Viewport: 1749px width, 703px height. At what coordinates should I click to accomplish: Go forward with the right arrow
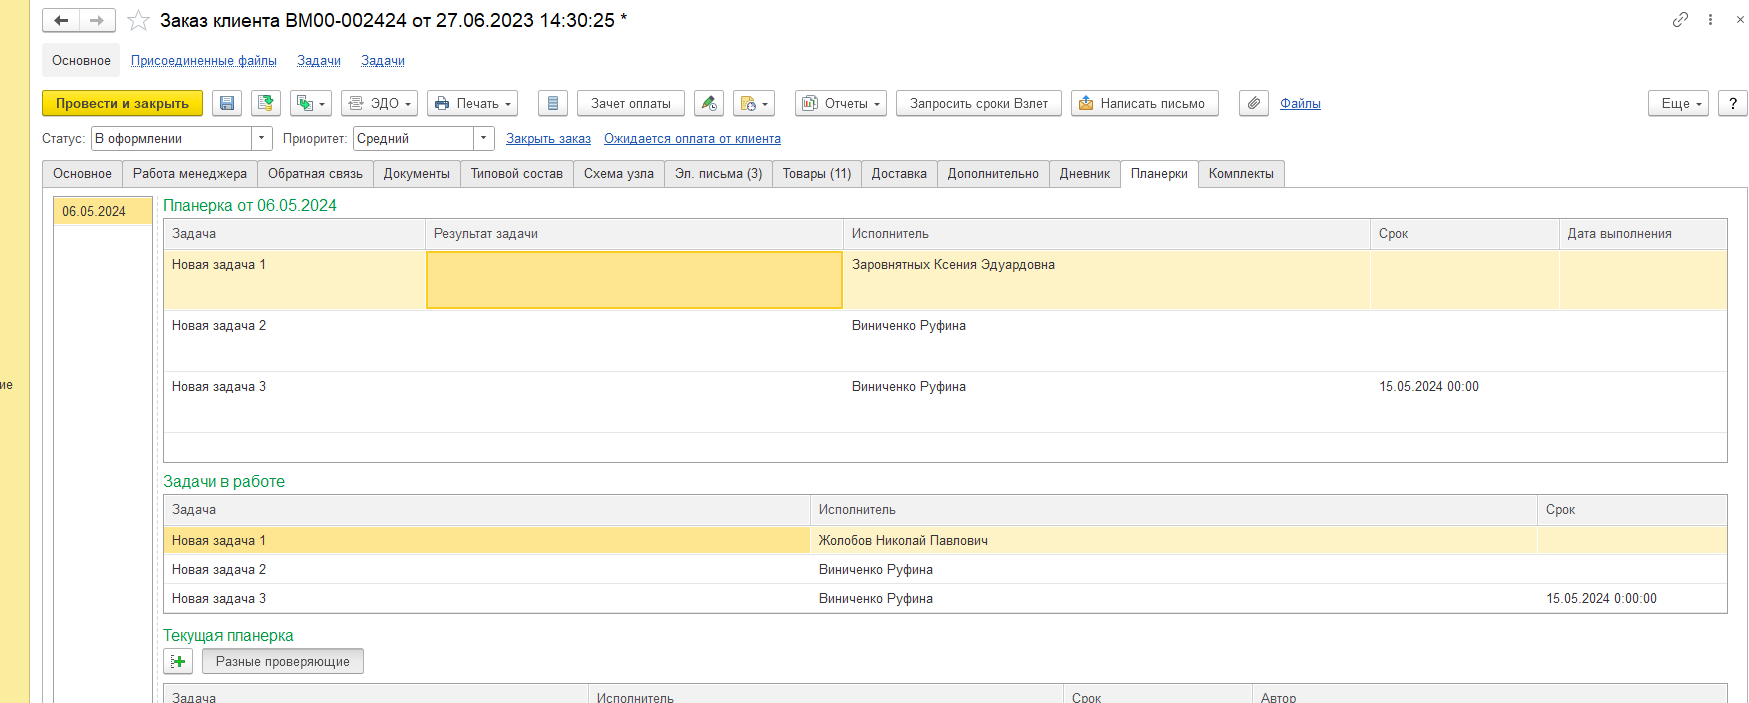[97, 20]
